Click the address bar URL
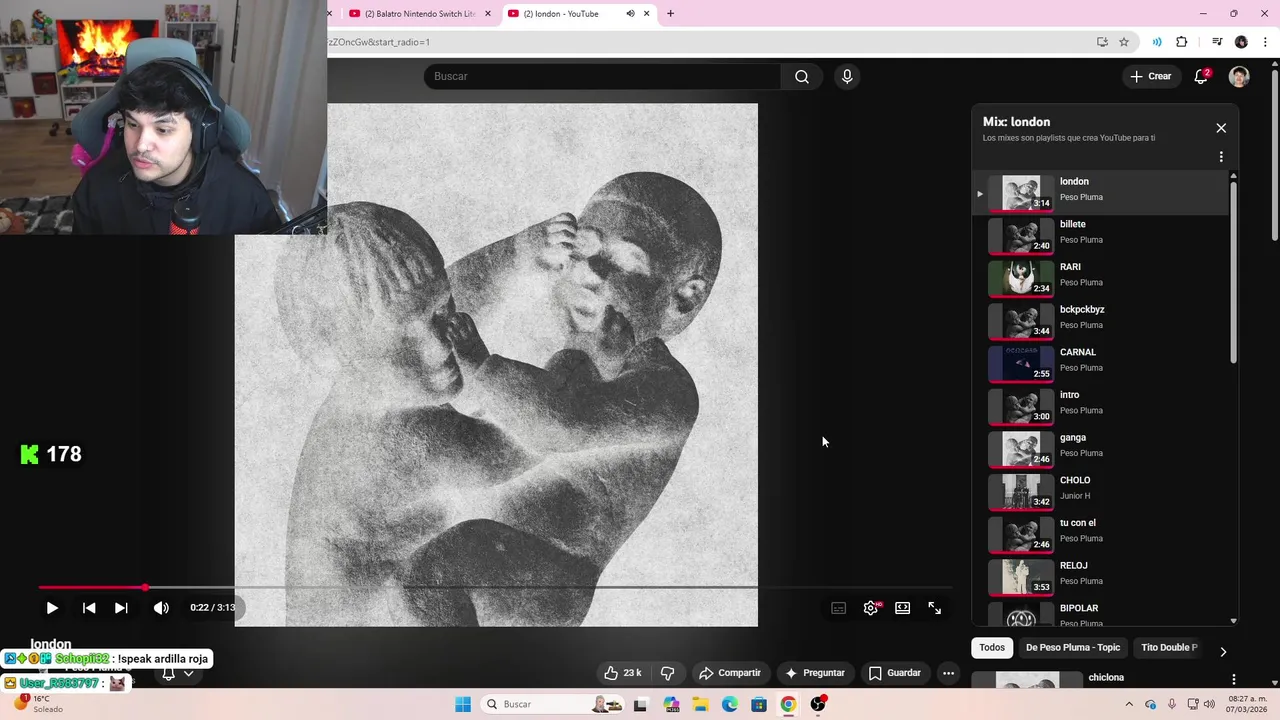This screenshot has height=720, width=1280. click(379, 42)
